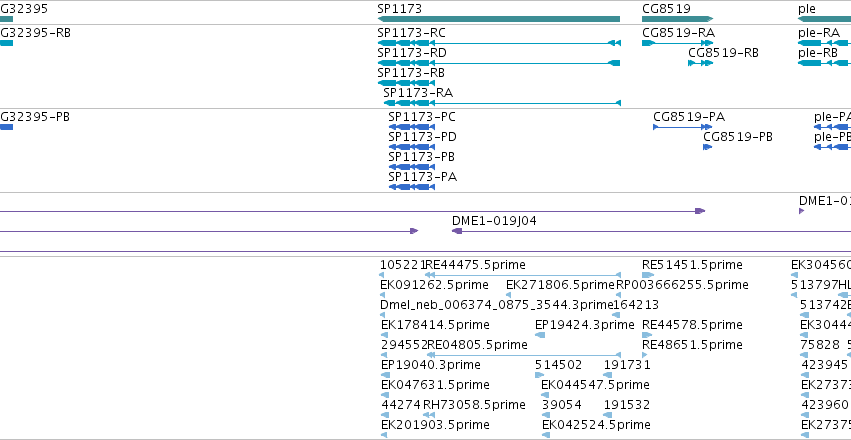This screenshot has width=851, height=440.
Task: Click the CG8519 gene arrow
Action: (677, 19)
